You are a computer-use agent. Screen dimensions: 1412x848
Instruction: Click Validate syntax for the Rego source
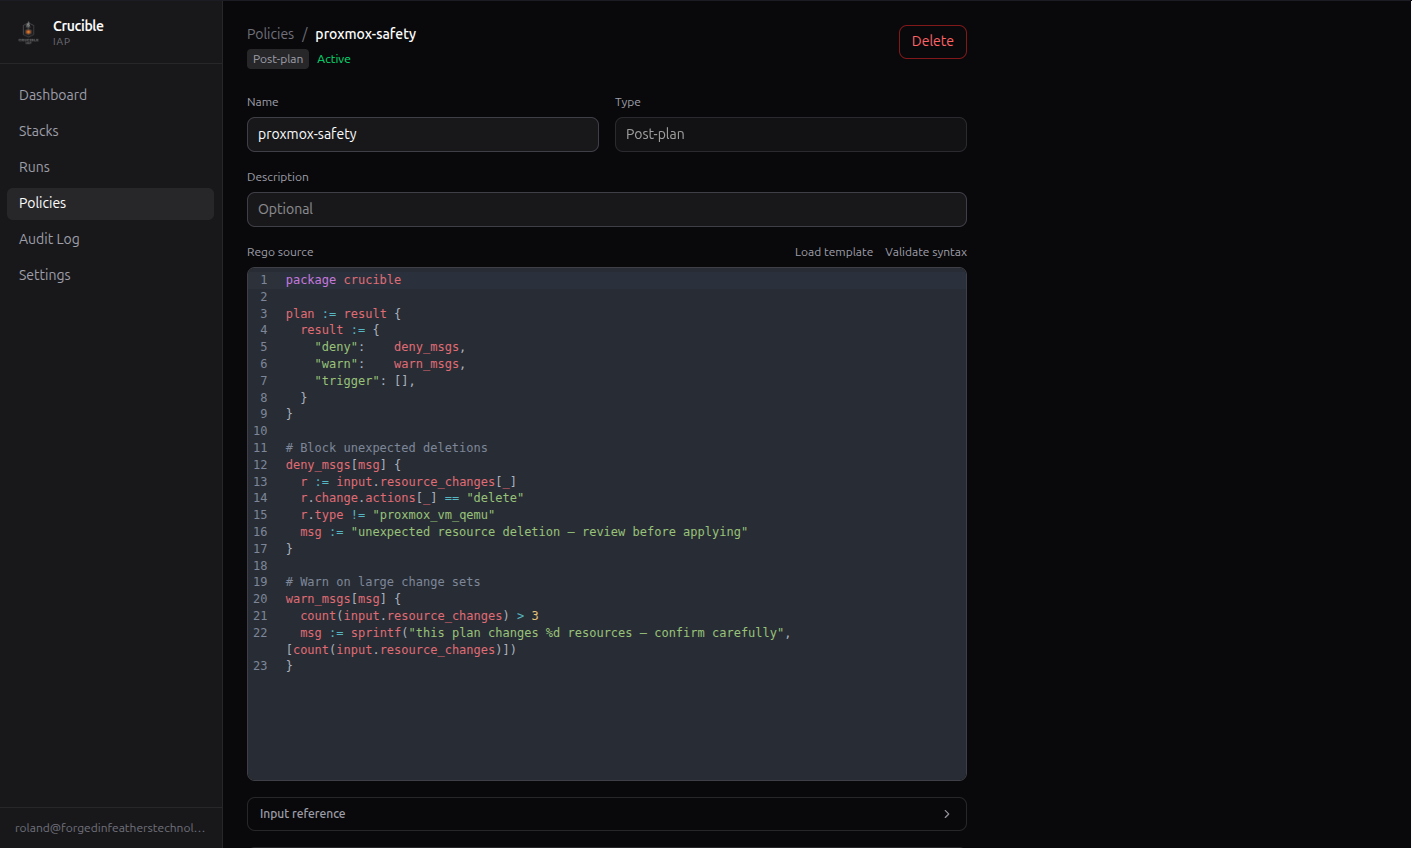tap(925, 251)
